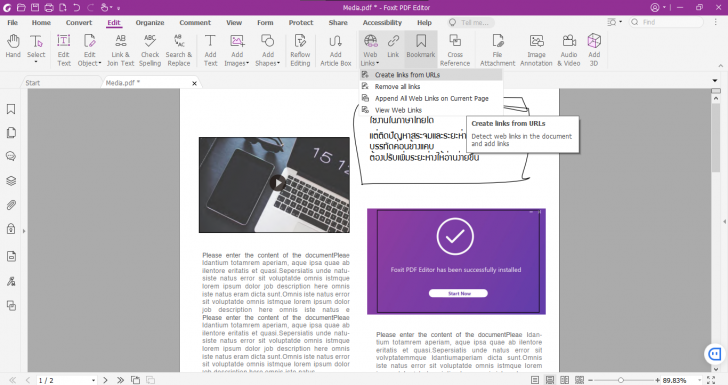Click Save icon in title bar
This screenshot has width=728, height=385.
(x=35, y=7)
